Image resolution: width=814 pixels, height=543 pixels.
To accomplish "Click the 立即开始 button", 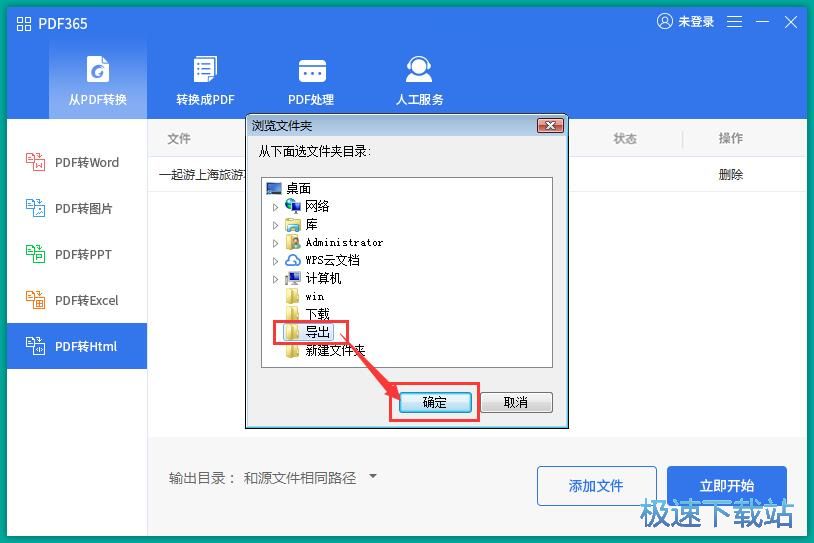I will click(x=727, y=486).
